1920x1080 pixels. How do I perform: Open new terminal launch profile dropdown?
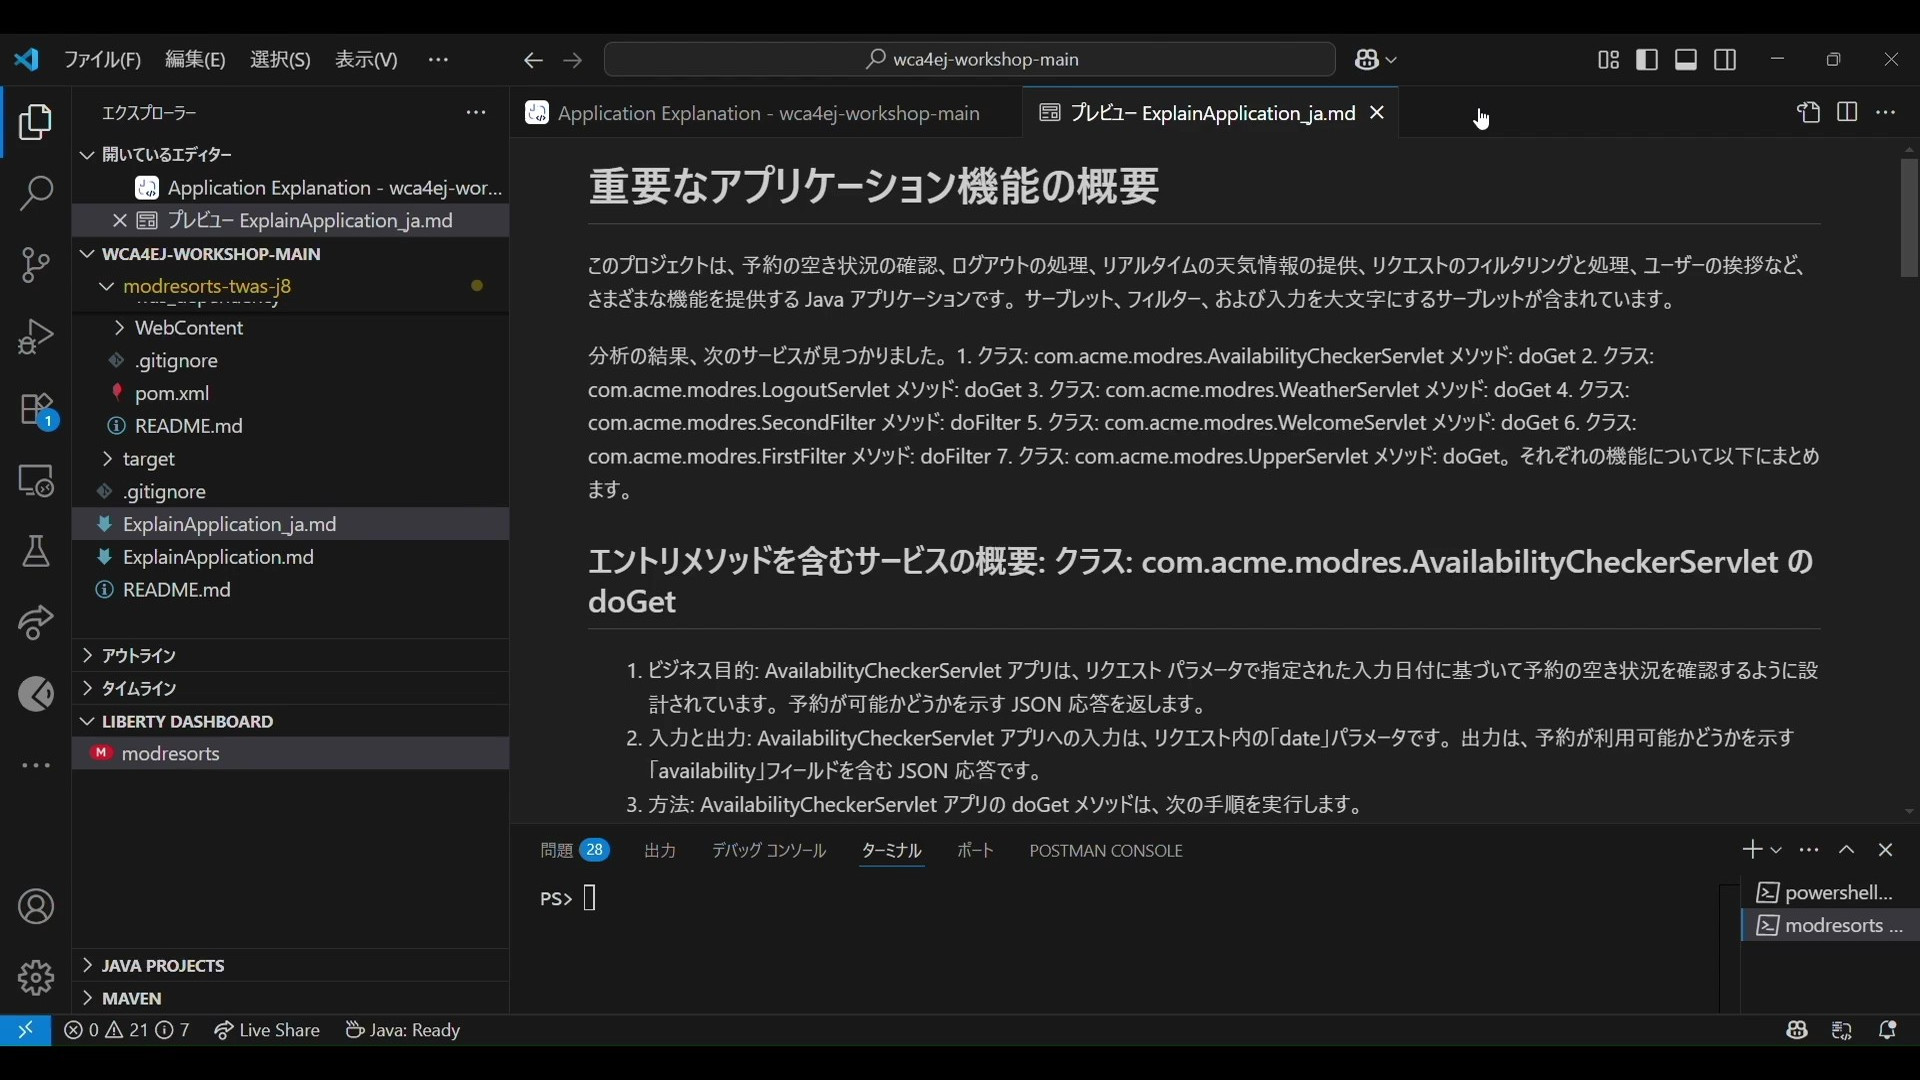pyautogui.click(x=1777, y=850)
